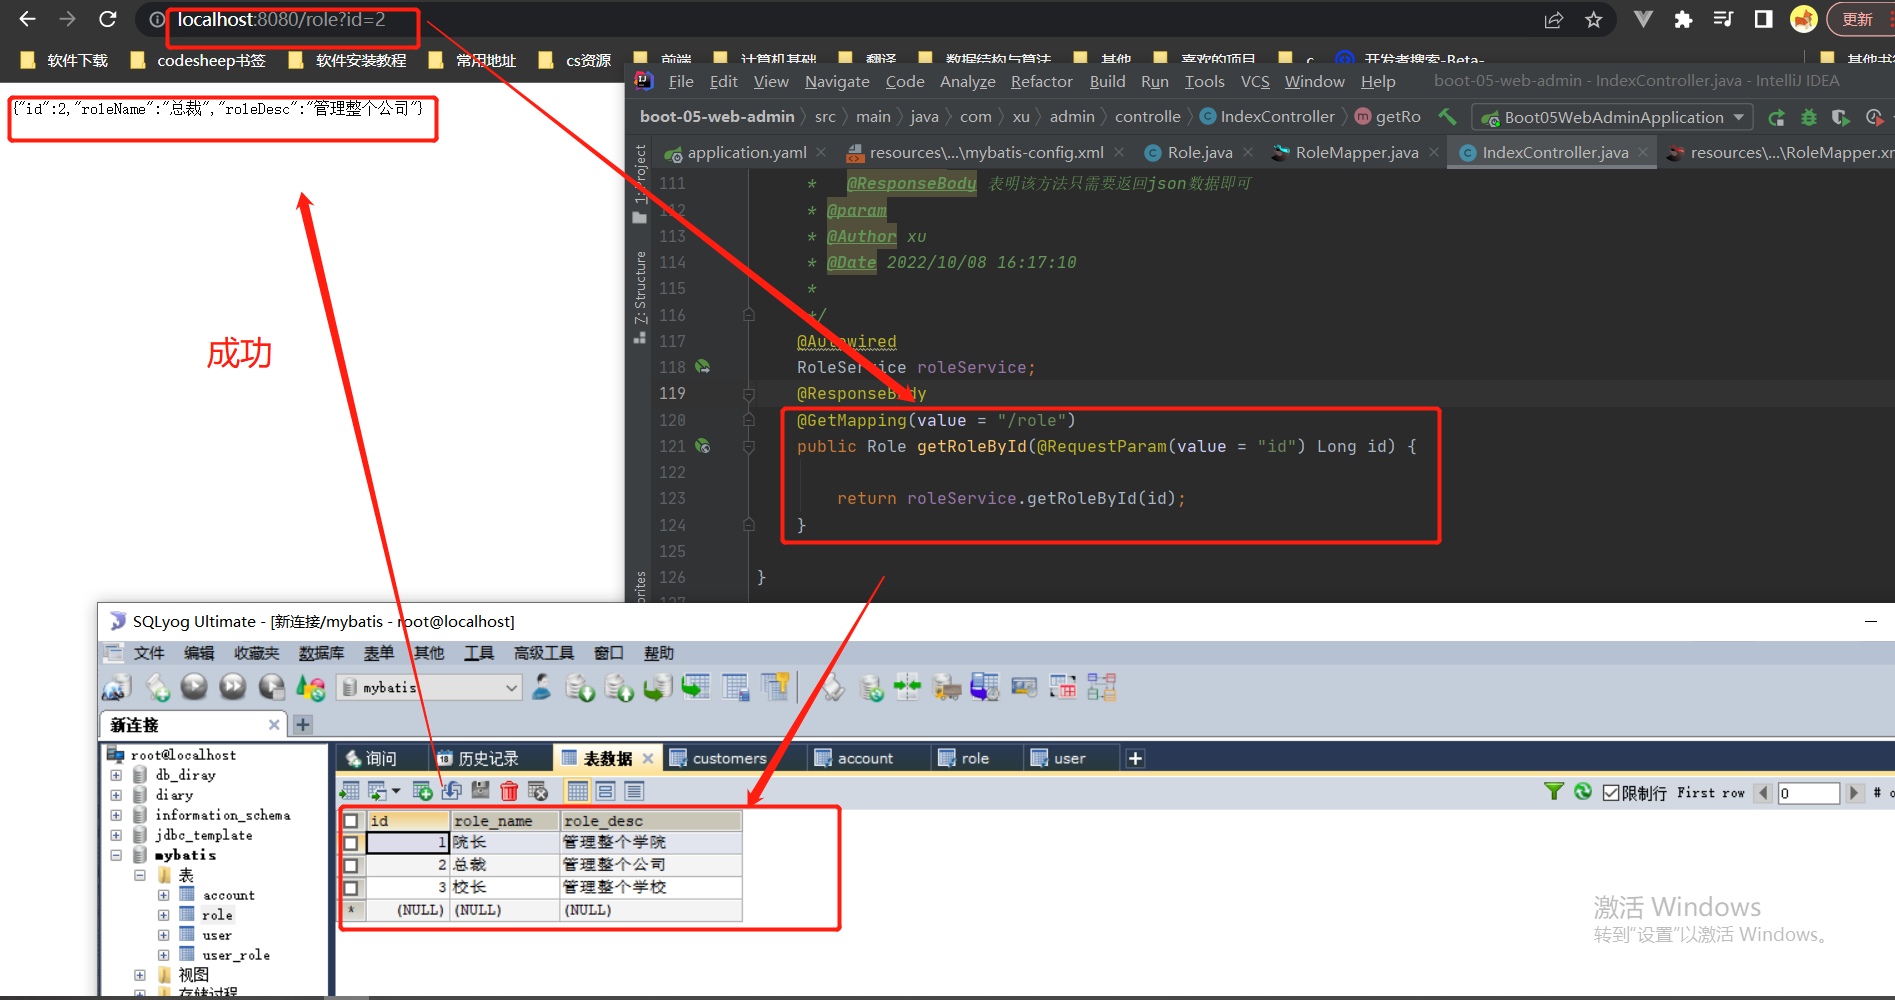
Task: Click First row input field
Action: tap(1808, 792)
